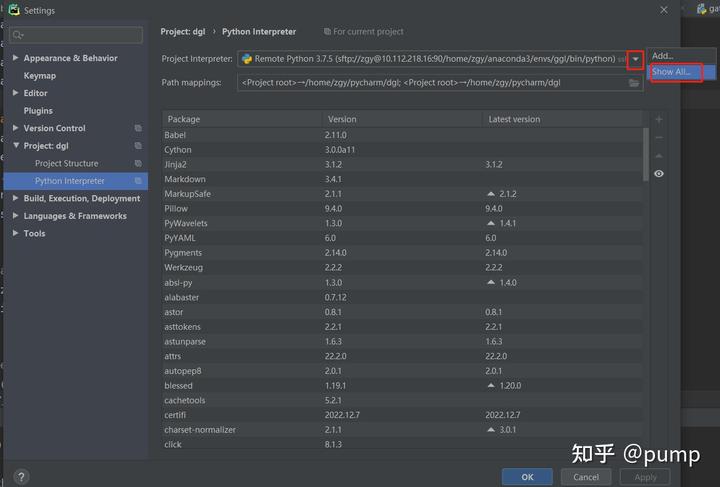Select the certifi package row

coord(403,414)
